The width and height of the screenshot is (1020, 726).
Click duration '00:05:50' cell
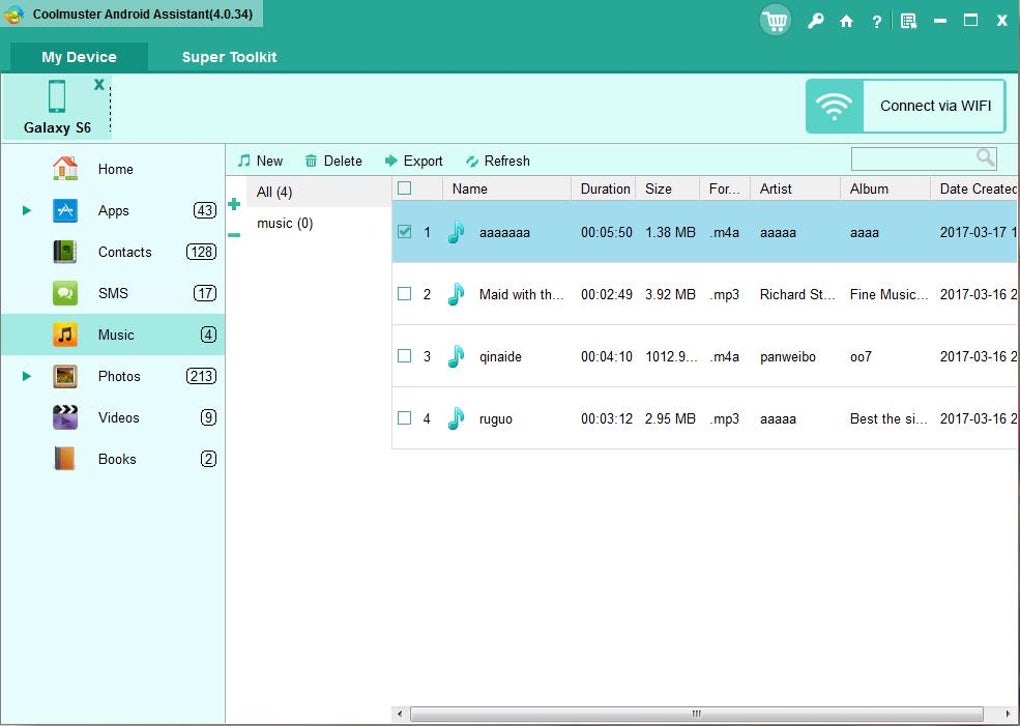point(606,232)
